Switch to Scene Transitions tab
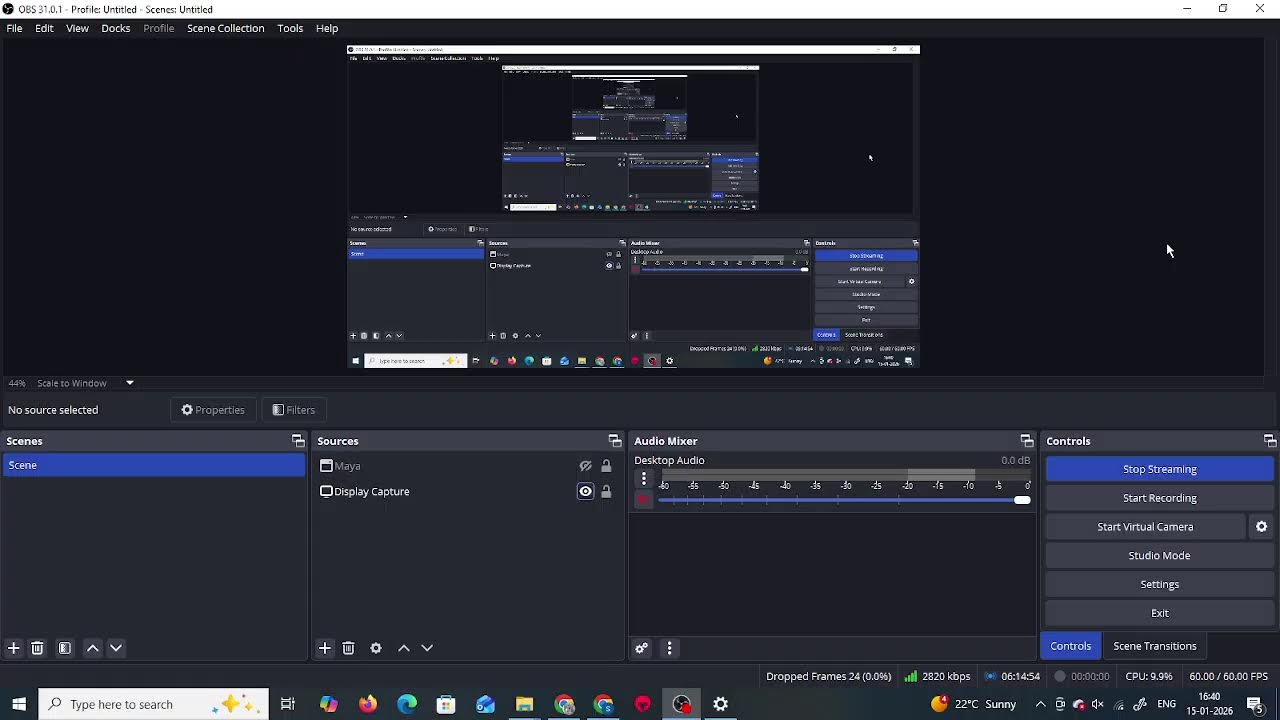This screenshot has height=720, width=1280. coord(1155,646)
